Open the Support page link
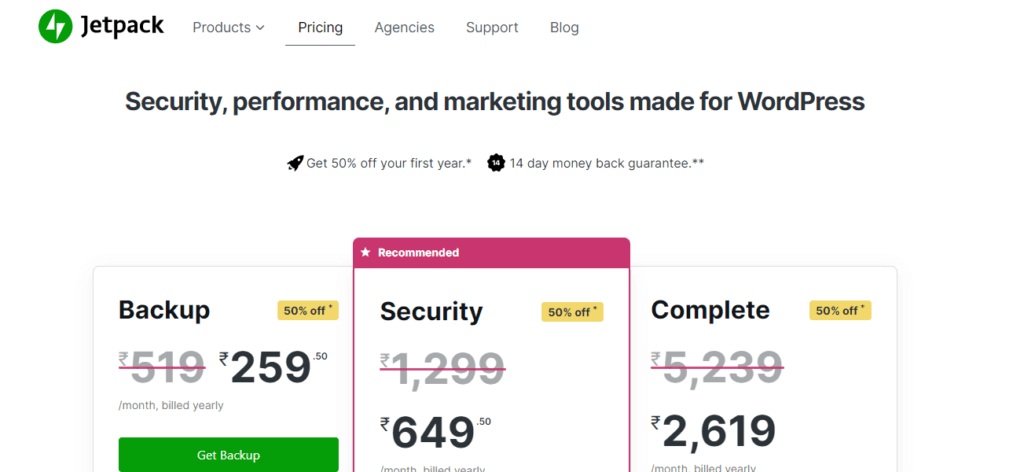This screenshot has width=1024, height=472. click(492, 27)
